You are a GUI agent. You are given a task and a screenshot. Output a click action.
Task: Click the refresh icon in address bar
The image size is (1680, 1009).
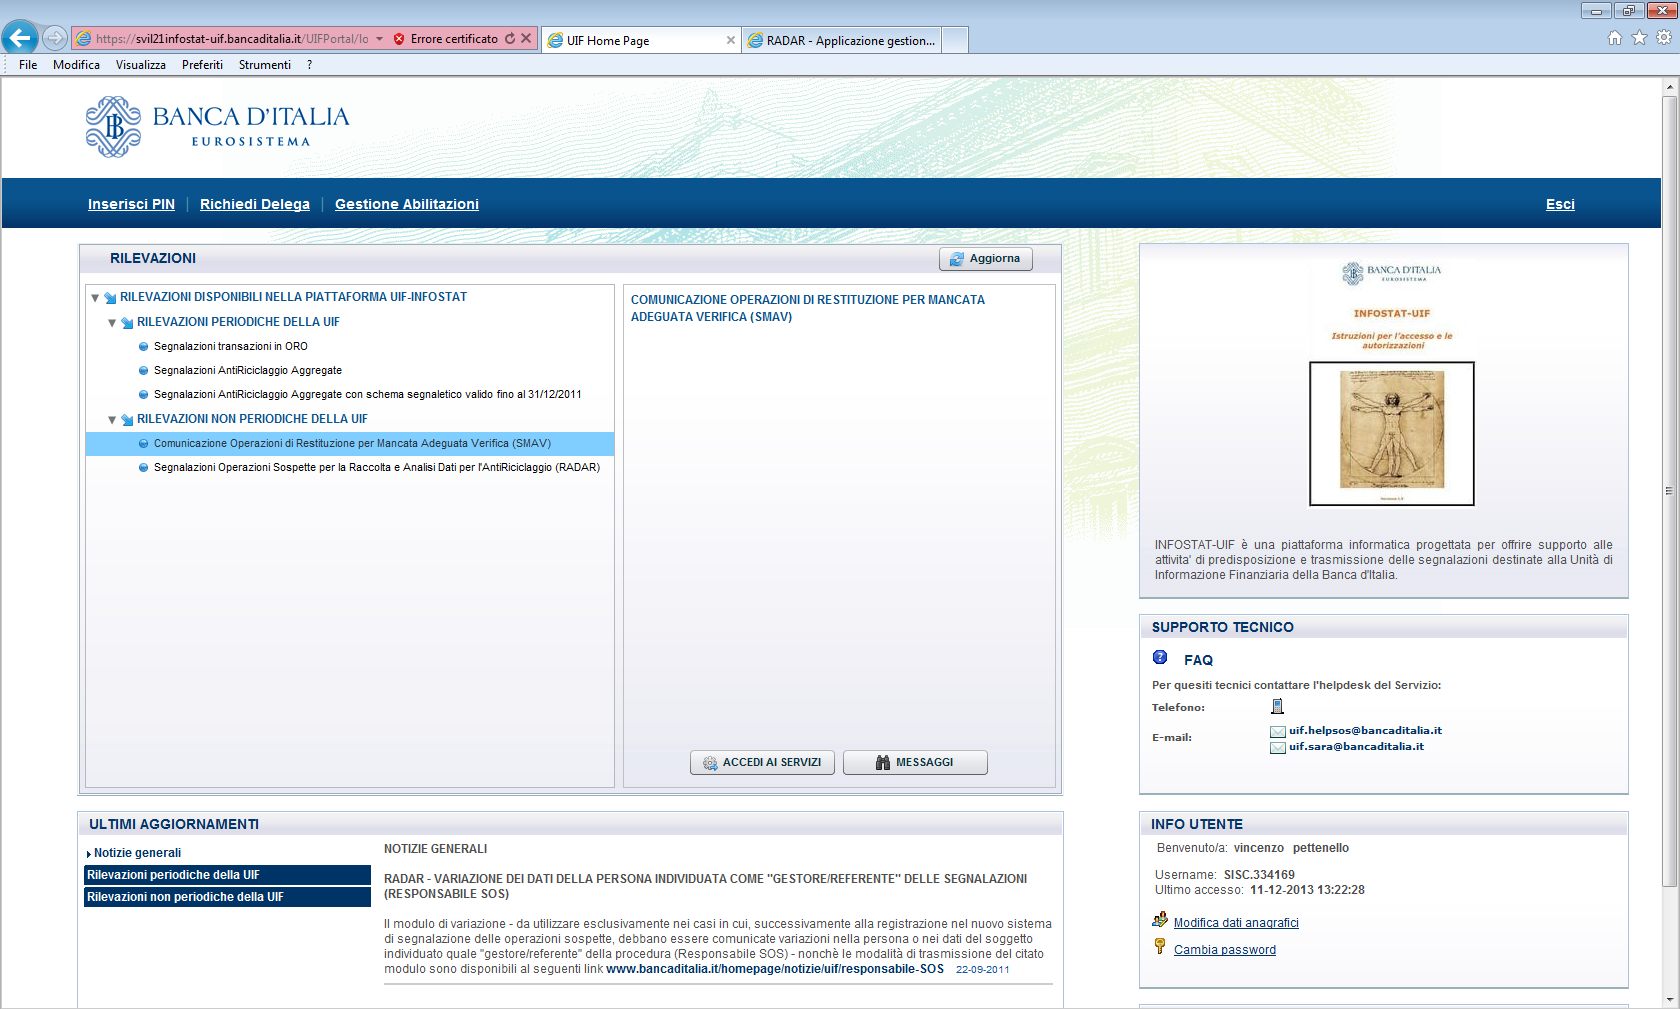pos(510,39)
